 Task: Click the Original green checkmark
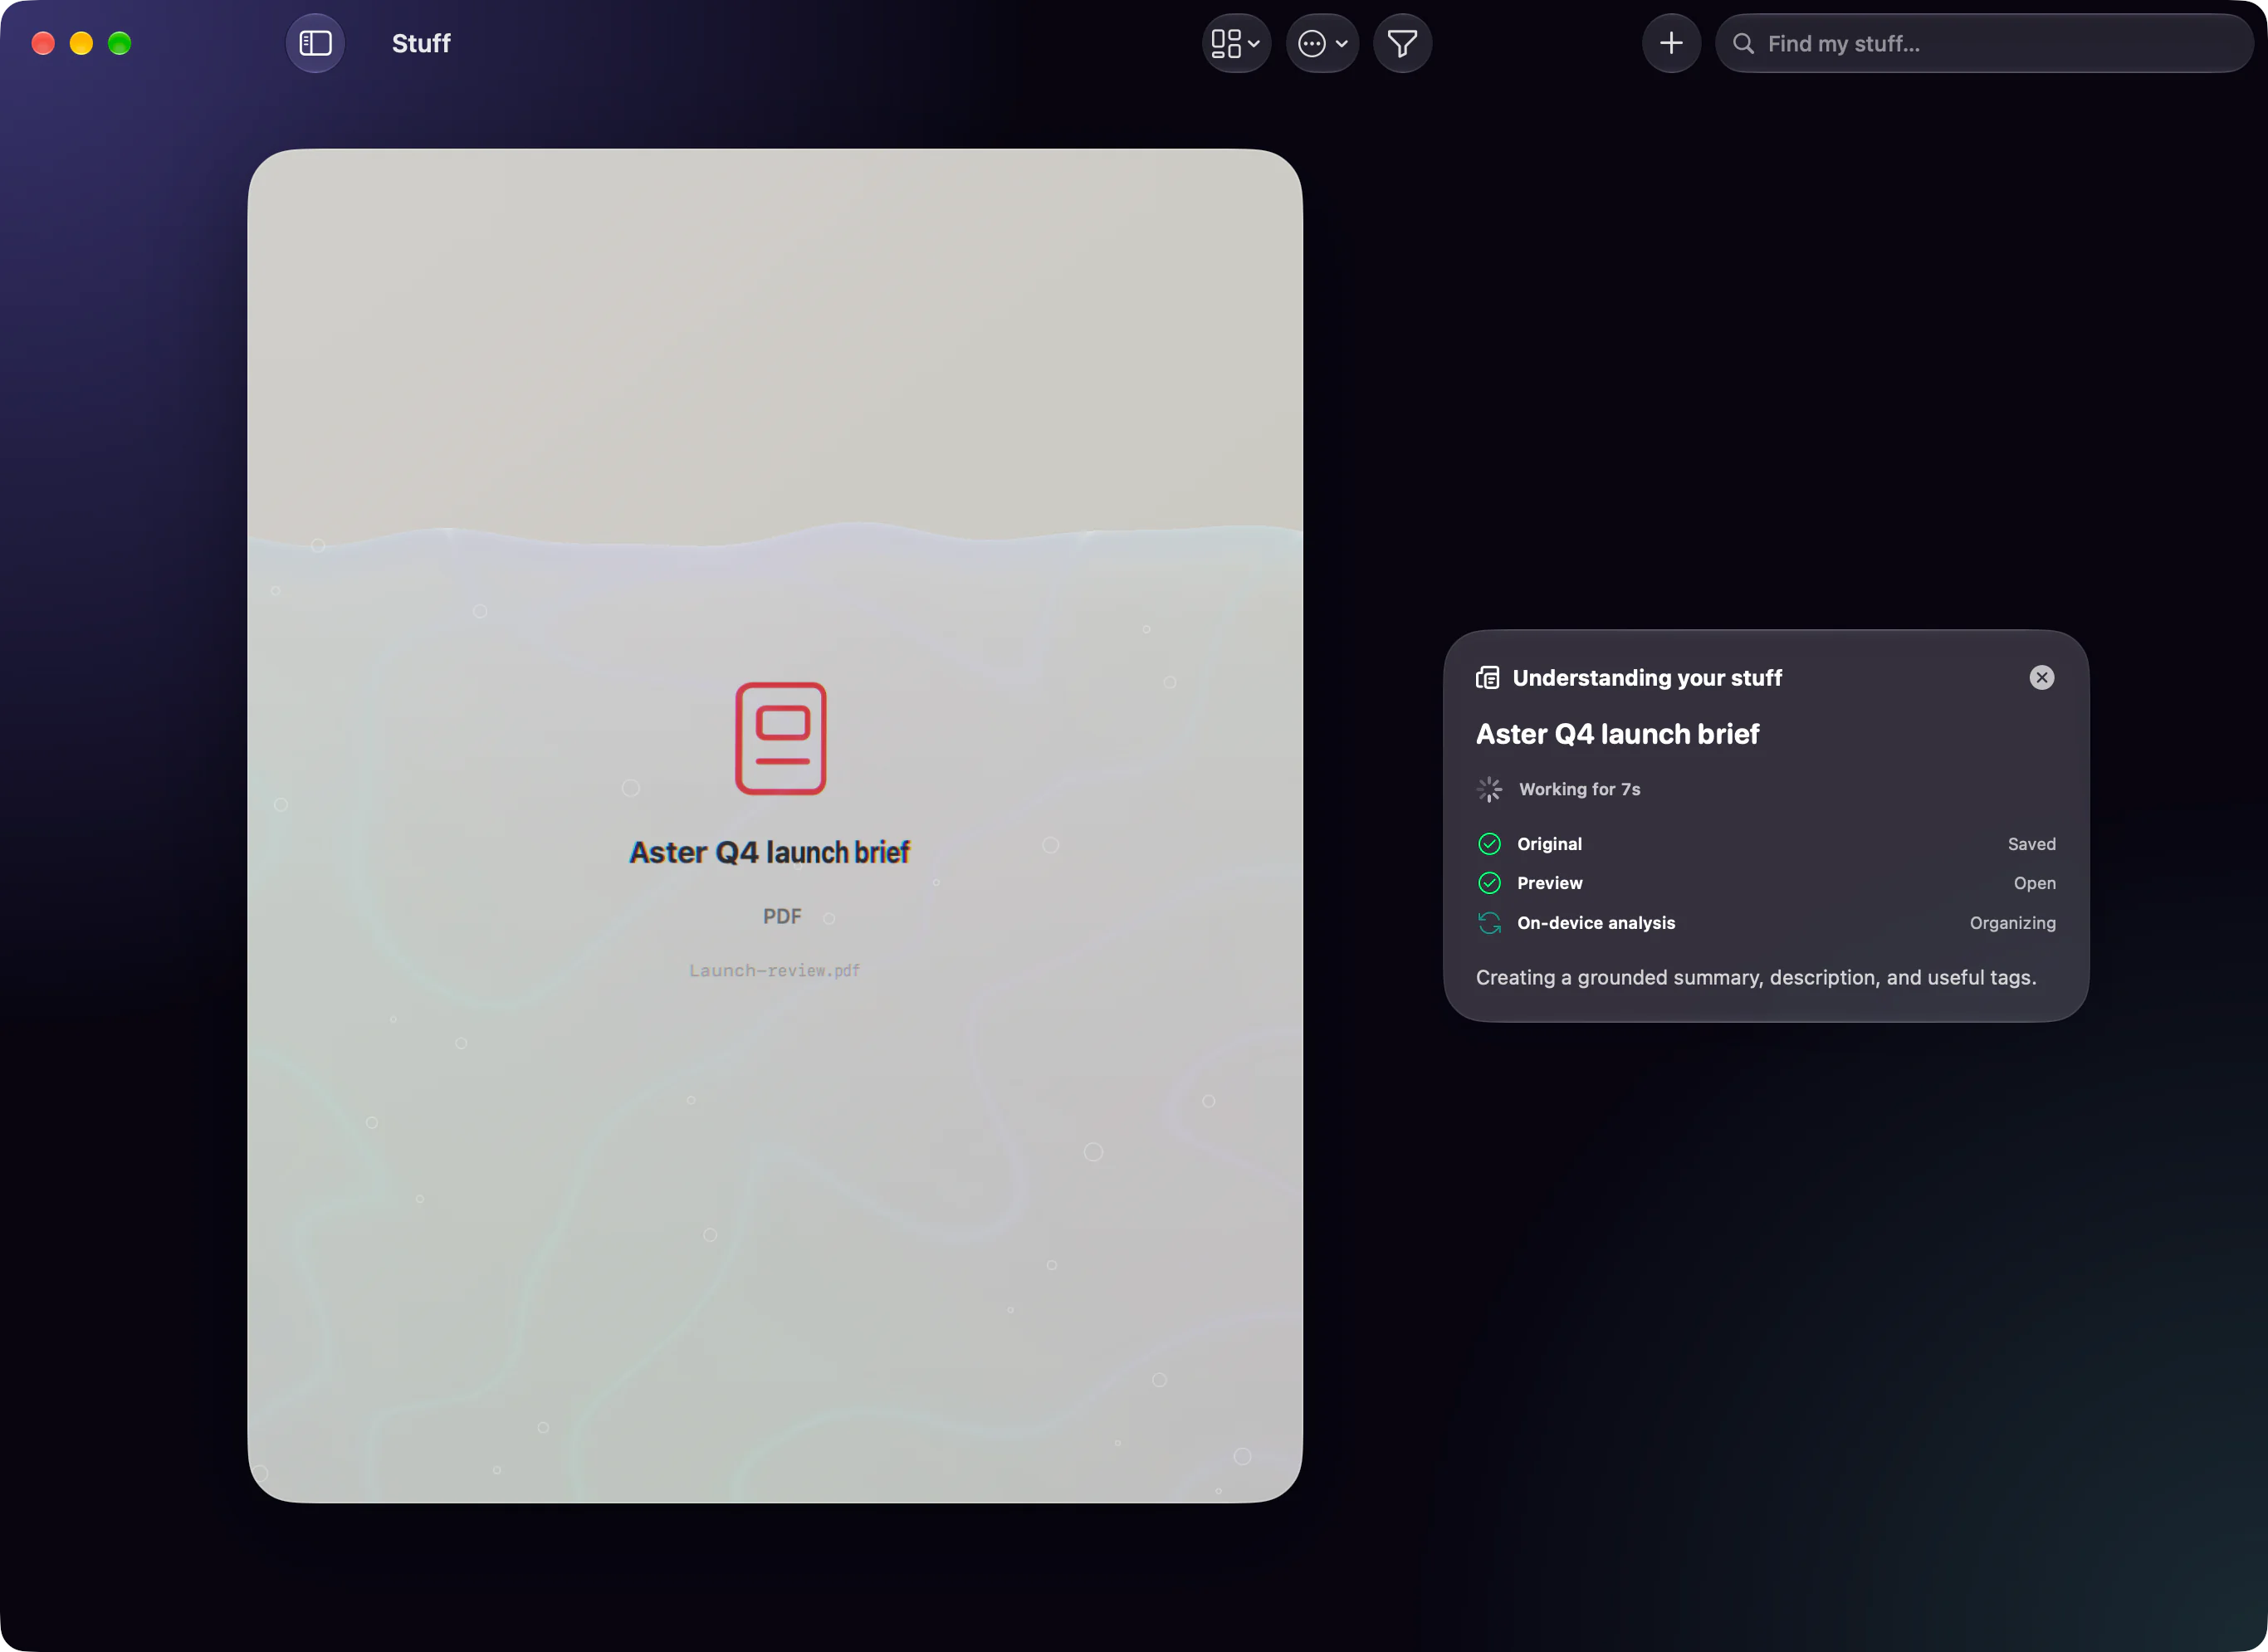point(1489,843)
